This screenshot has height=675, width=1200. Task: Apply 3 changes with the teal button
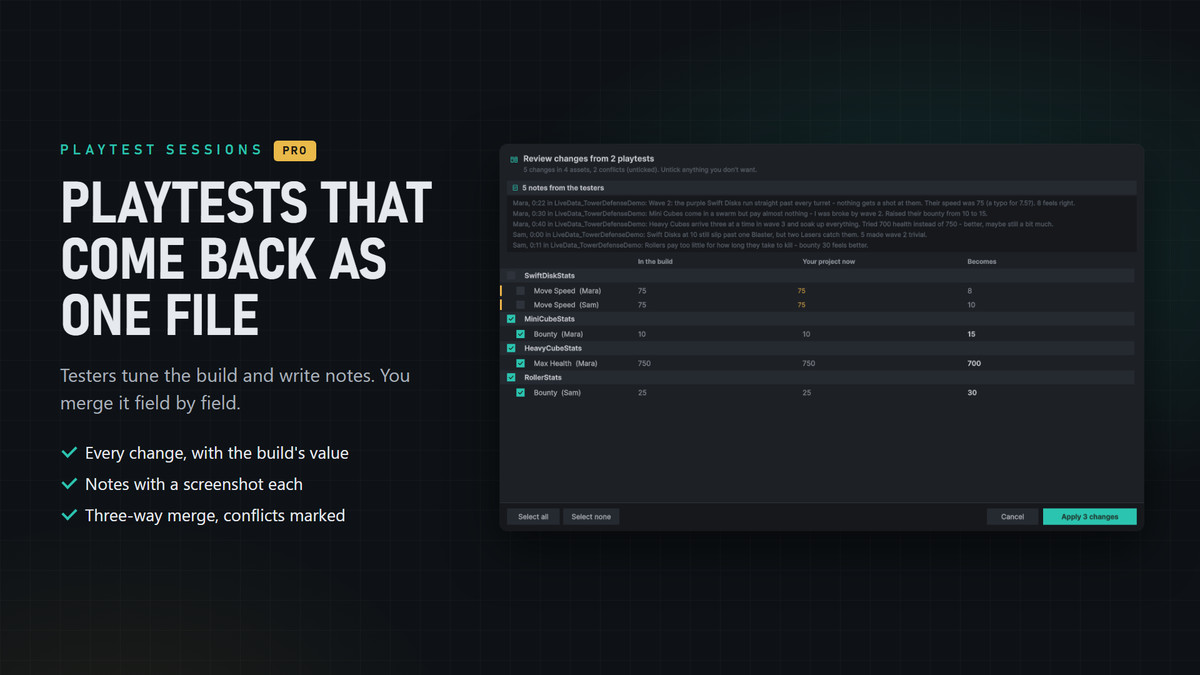click(x=1089, y=517)
